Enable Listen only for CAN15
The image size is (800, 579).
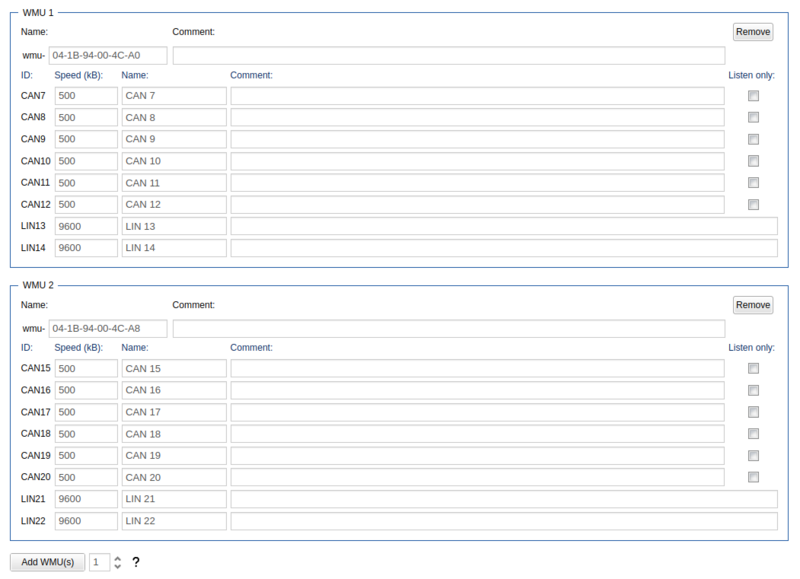(753, 368)
